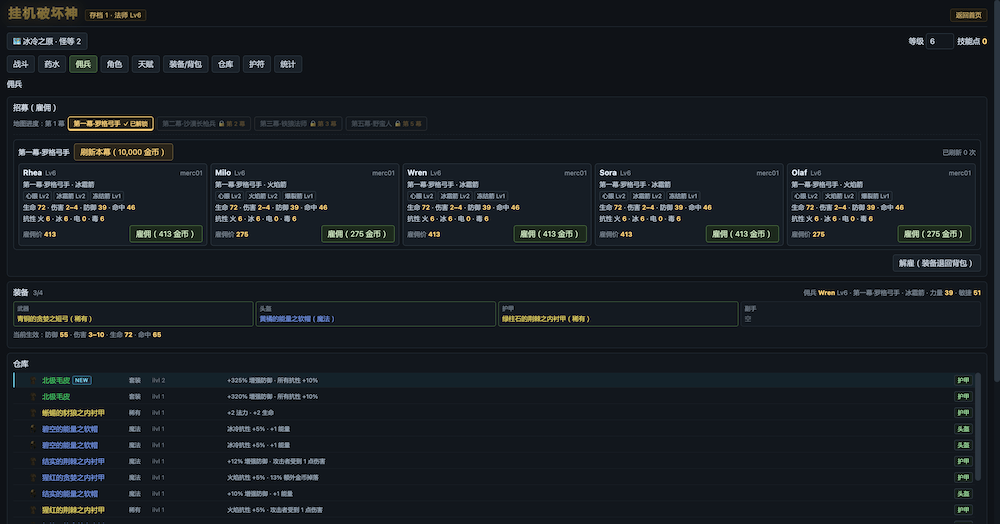Click the helmet icon beside 结实的能量之软帽

coord(34,494)
